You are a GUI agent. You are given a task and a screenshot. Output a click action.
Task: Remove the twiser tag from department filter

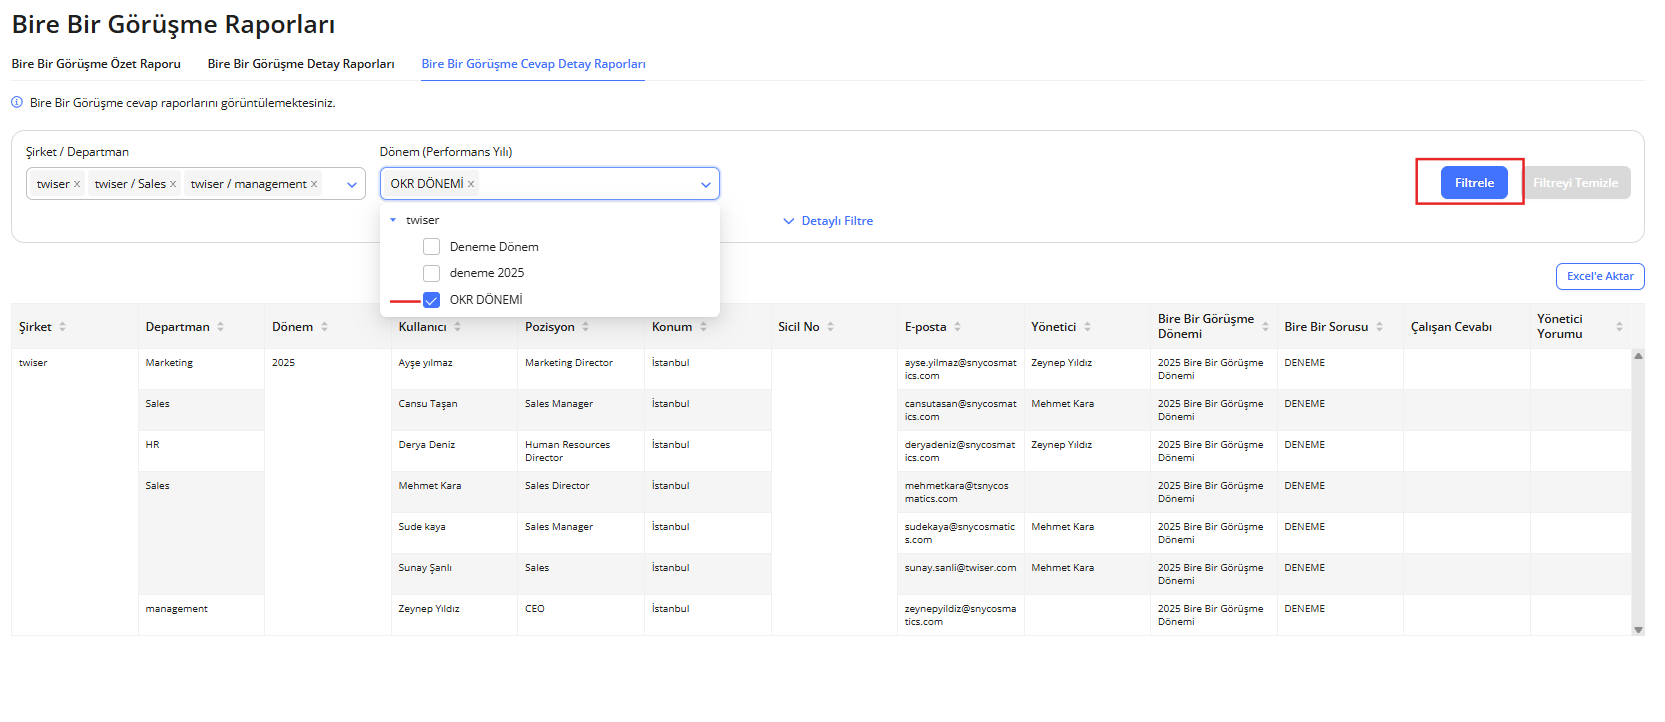[77, 184]
